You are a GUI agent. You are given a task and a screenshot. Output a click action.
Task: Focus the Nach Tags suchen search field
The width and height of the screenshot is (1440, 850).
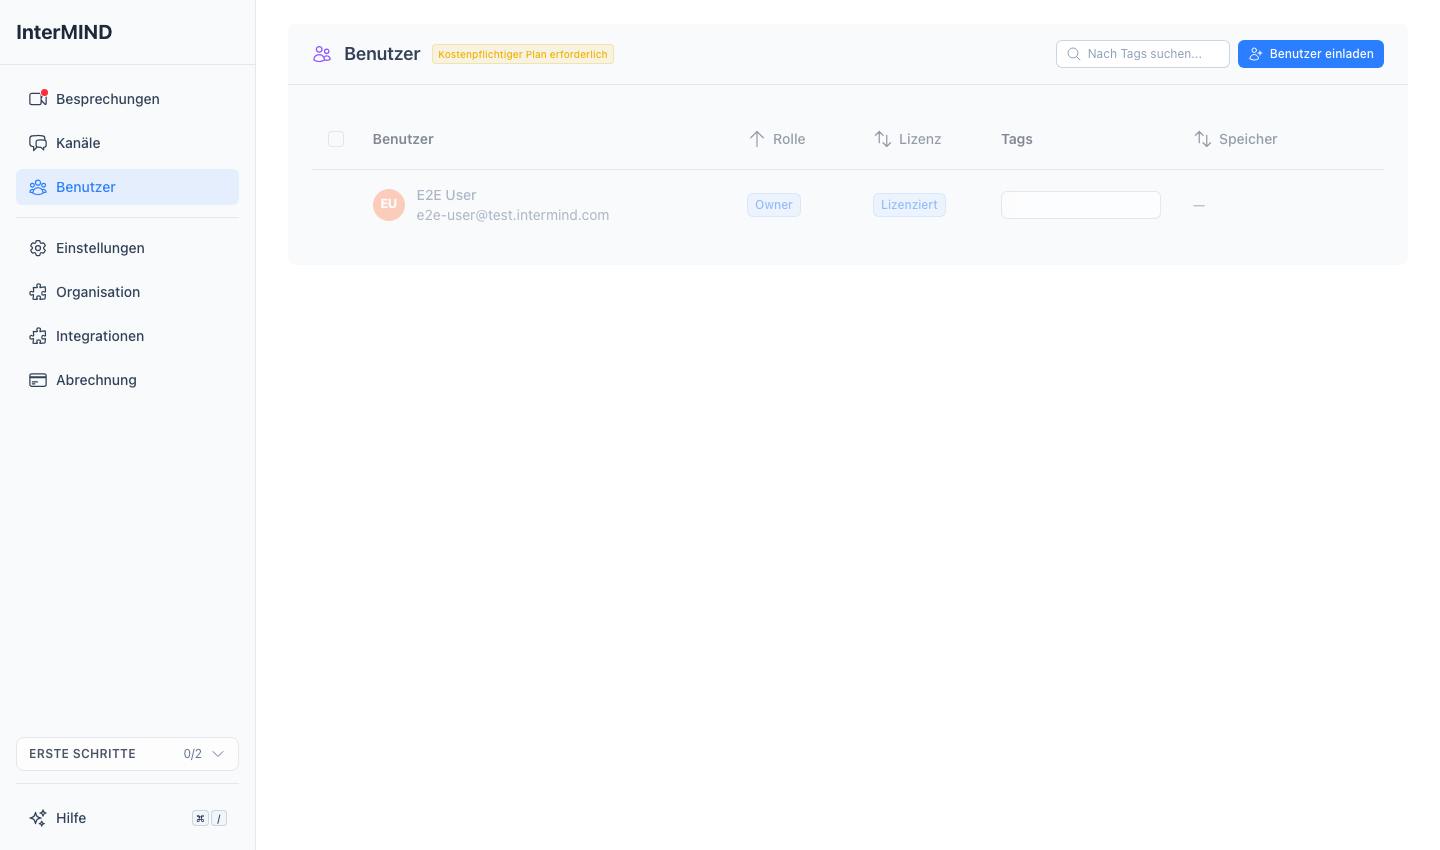pyautogui.click(x=1143, y=54)
